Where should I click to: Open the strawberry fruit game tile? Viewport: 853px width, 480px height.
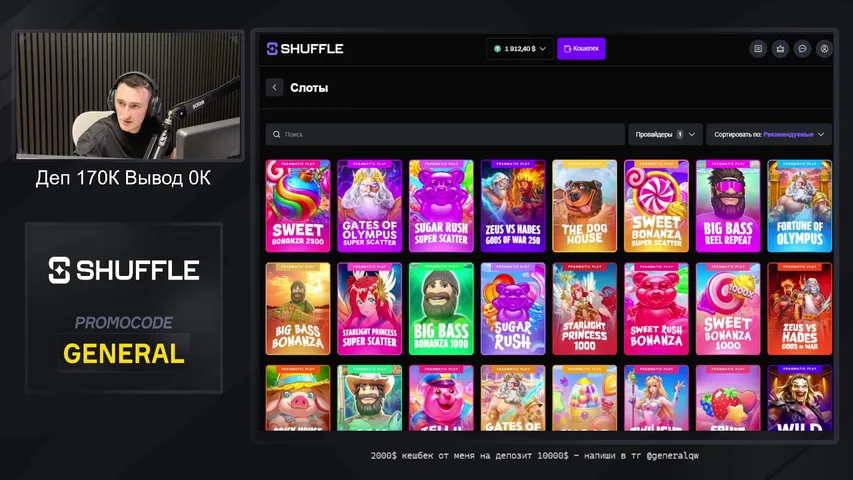click(728, 398)
